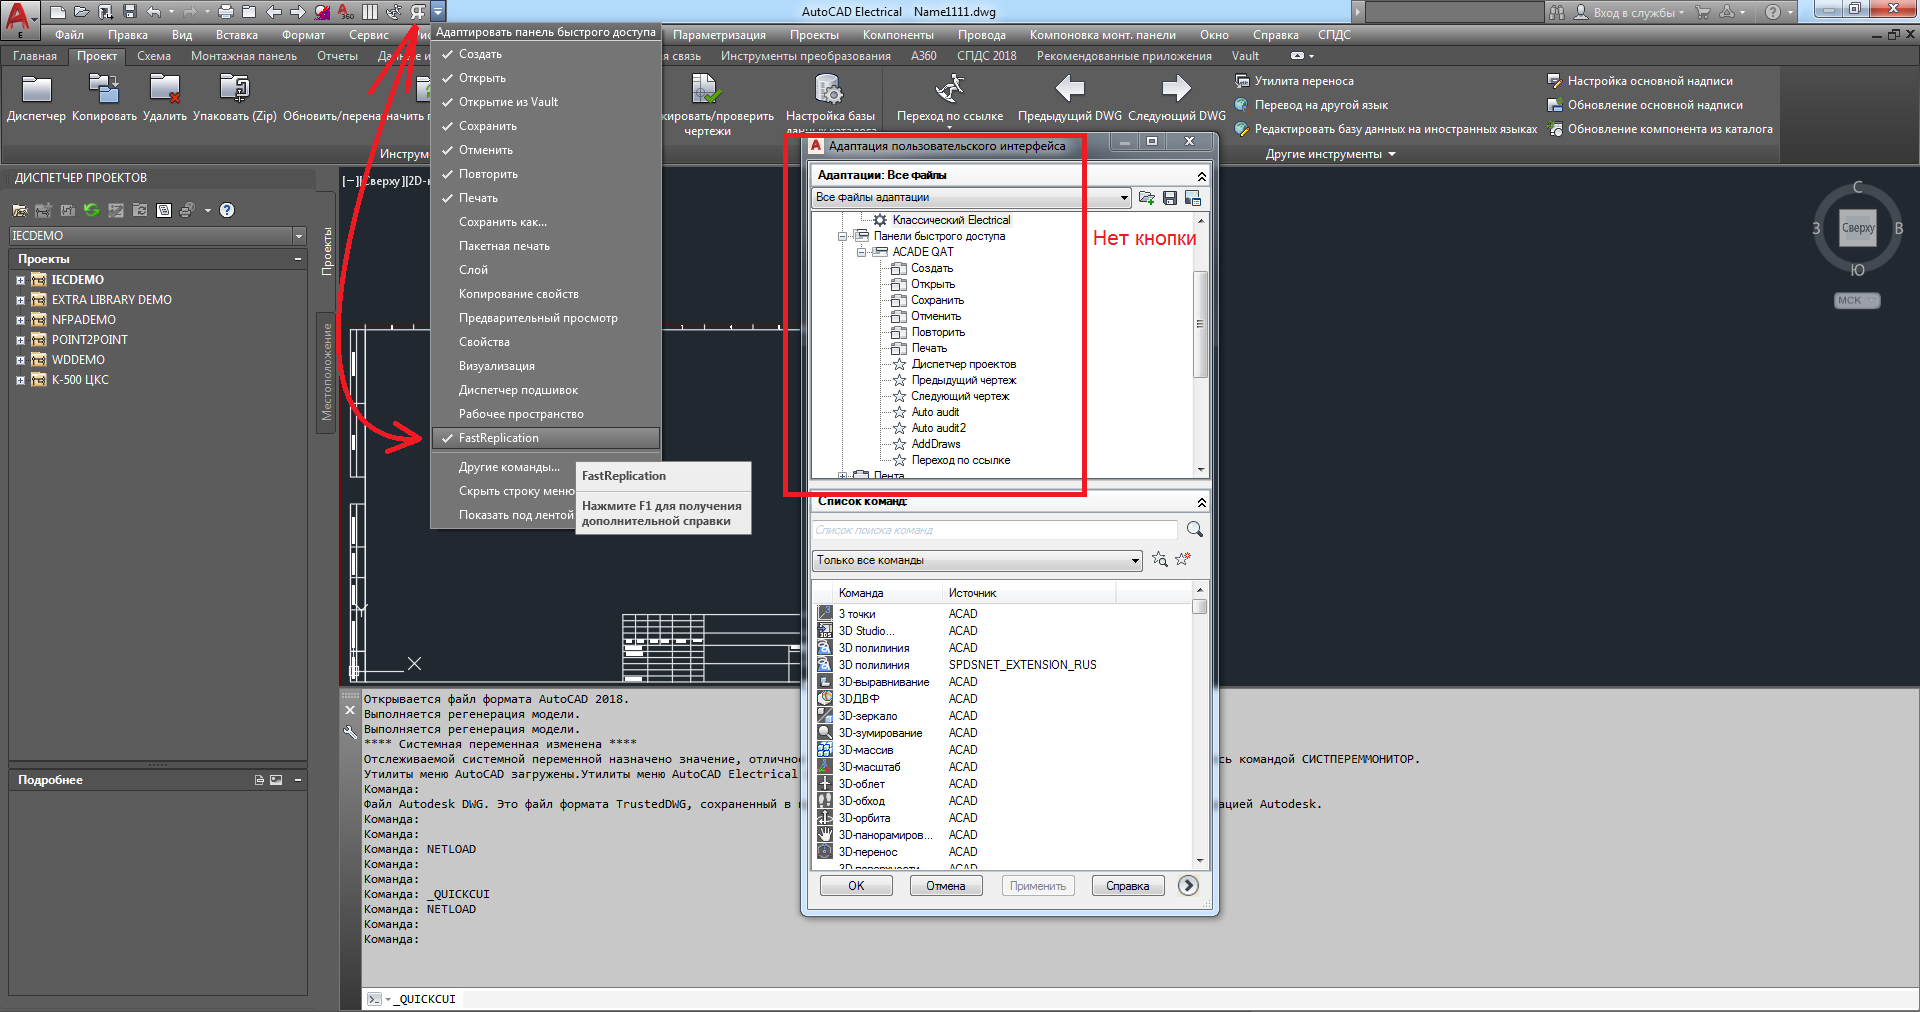Viewport: 1920px width, 1012px height.
Task: Click the load partial customization file icon
Action: (1146, 198)
